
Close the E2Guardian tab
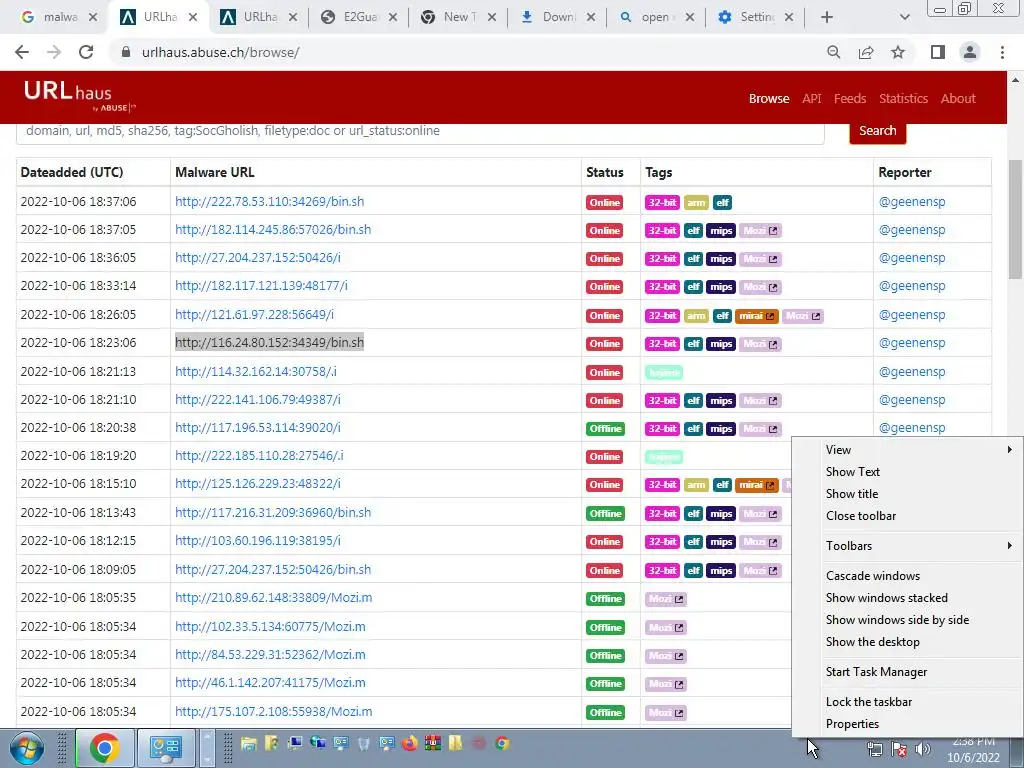click(392, 18)
